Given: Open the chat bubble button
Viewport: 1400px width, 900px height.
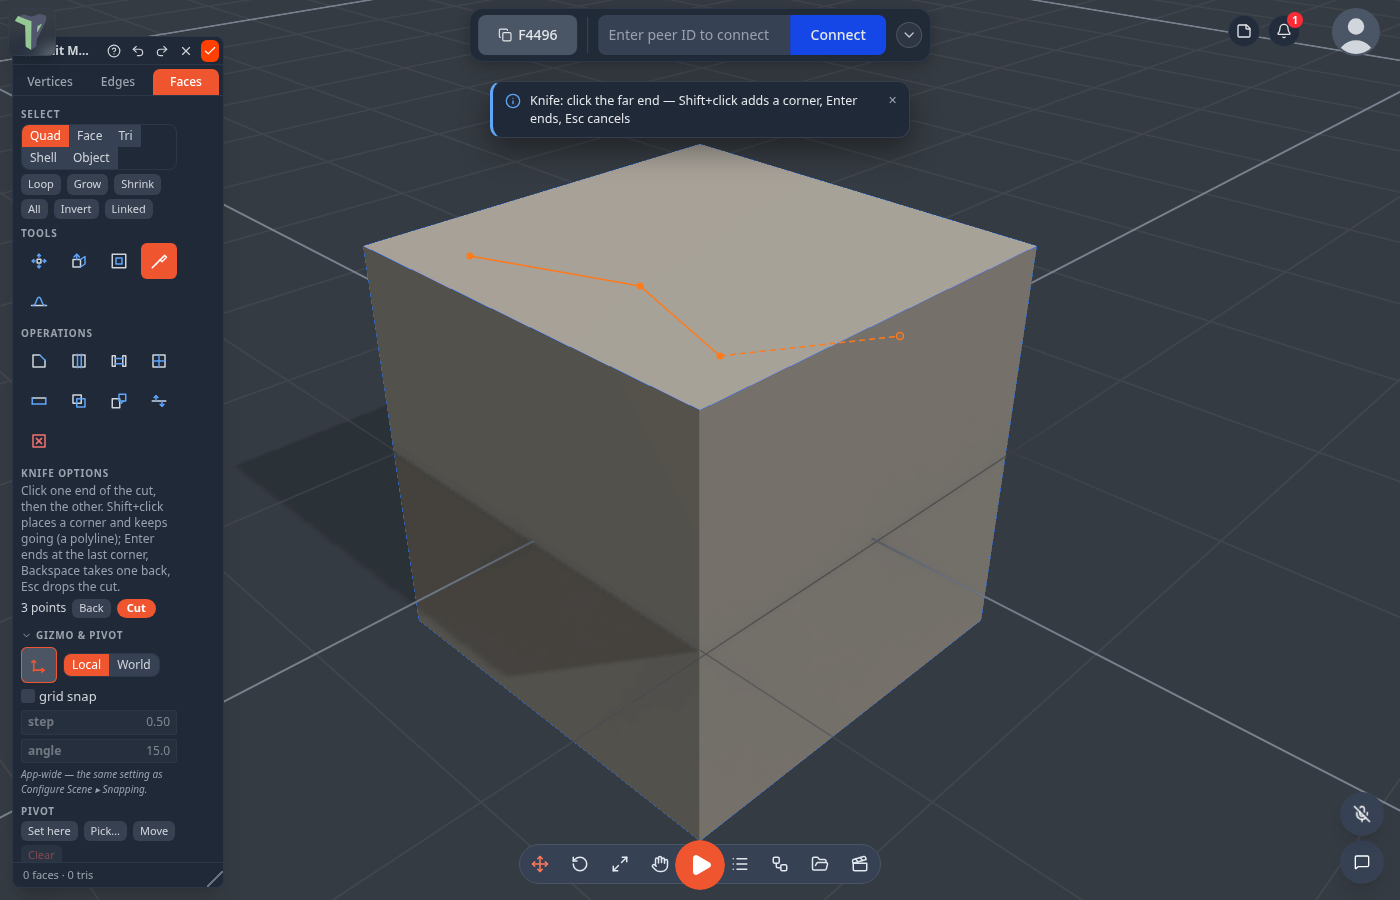Looking at the screenshot, I should click(1362, 862).
